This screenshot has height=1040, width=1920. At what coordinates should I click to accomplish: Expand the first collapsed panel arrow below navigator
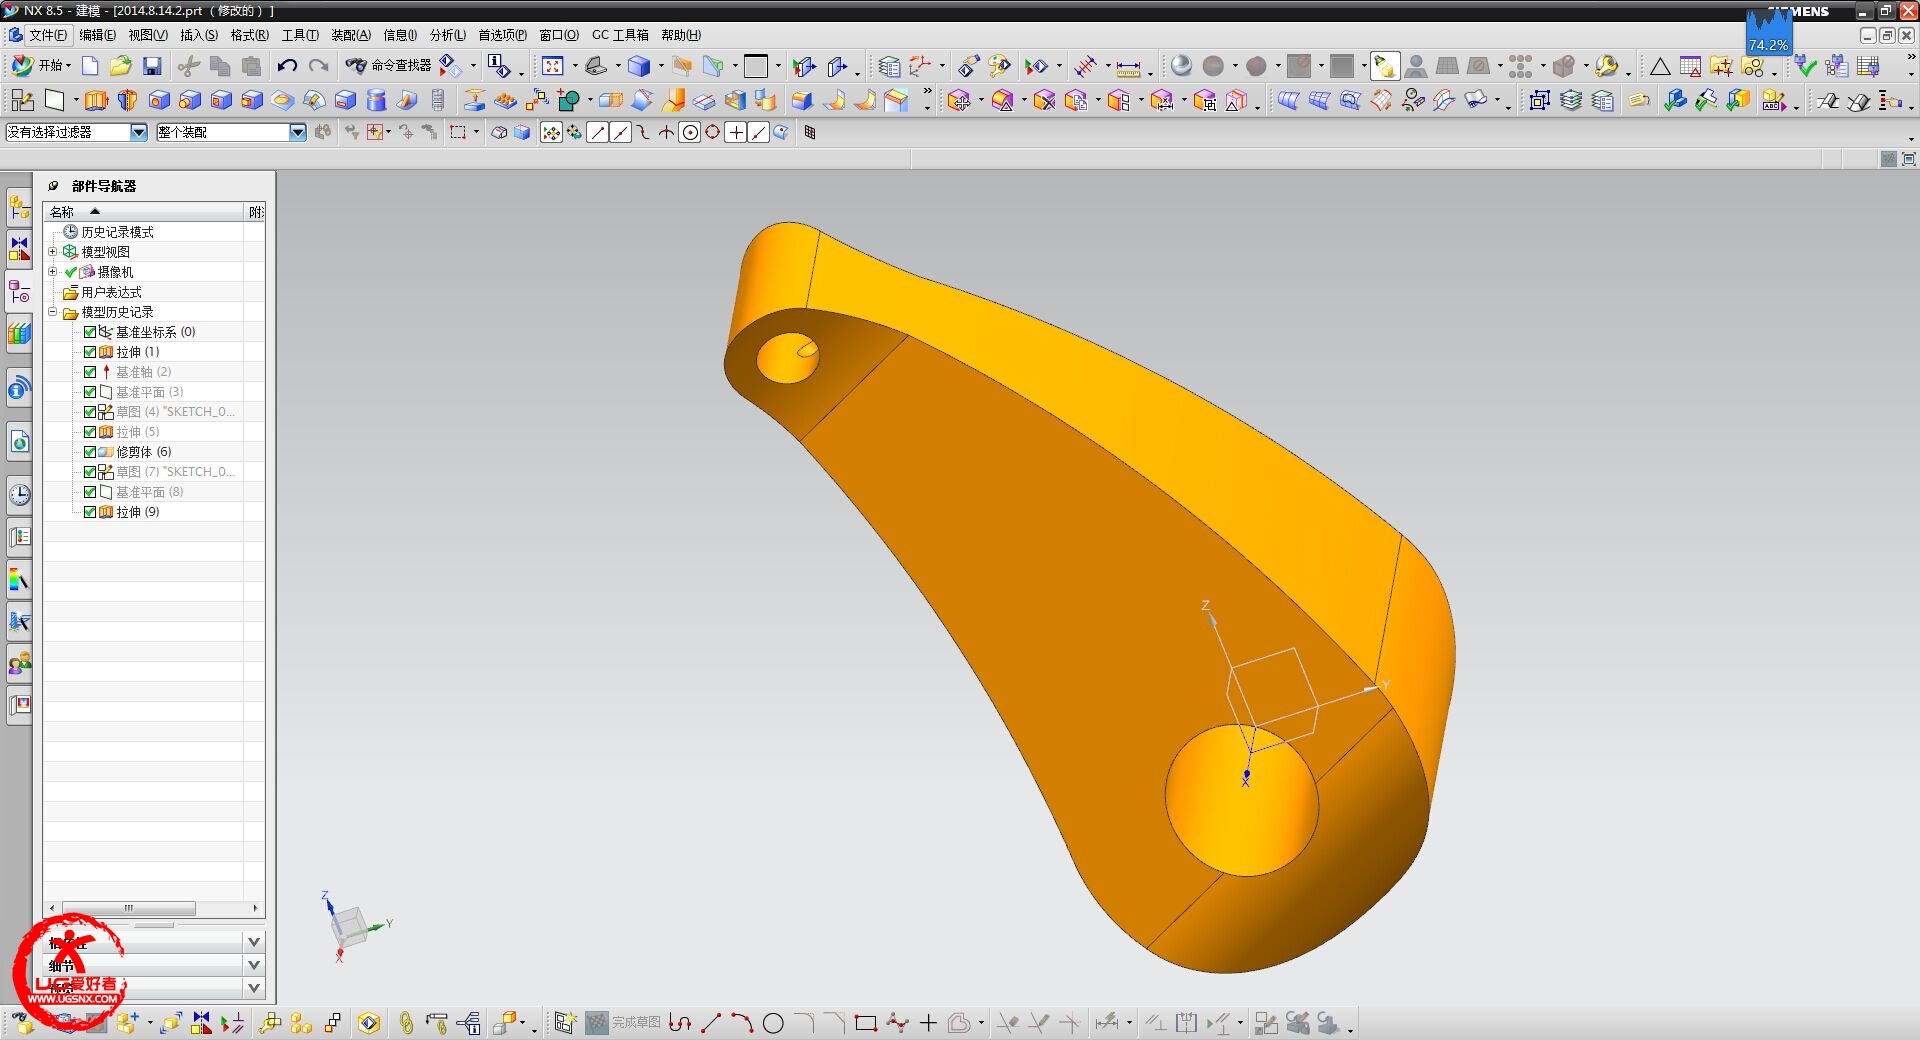click(254, 942)
